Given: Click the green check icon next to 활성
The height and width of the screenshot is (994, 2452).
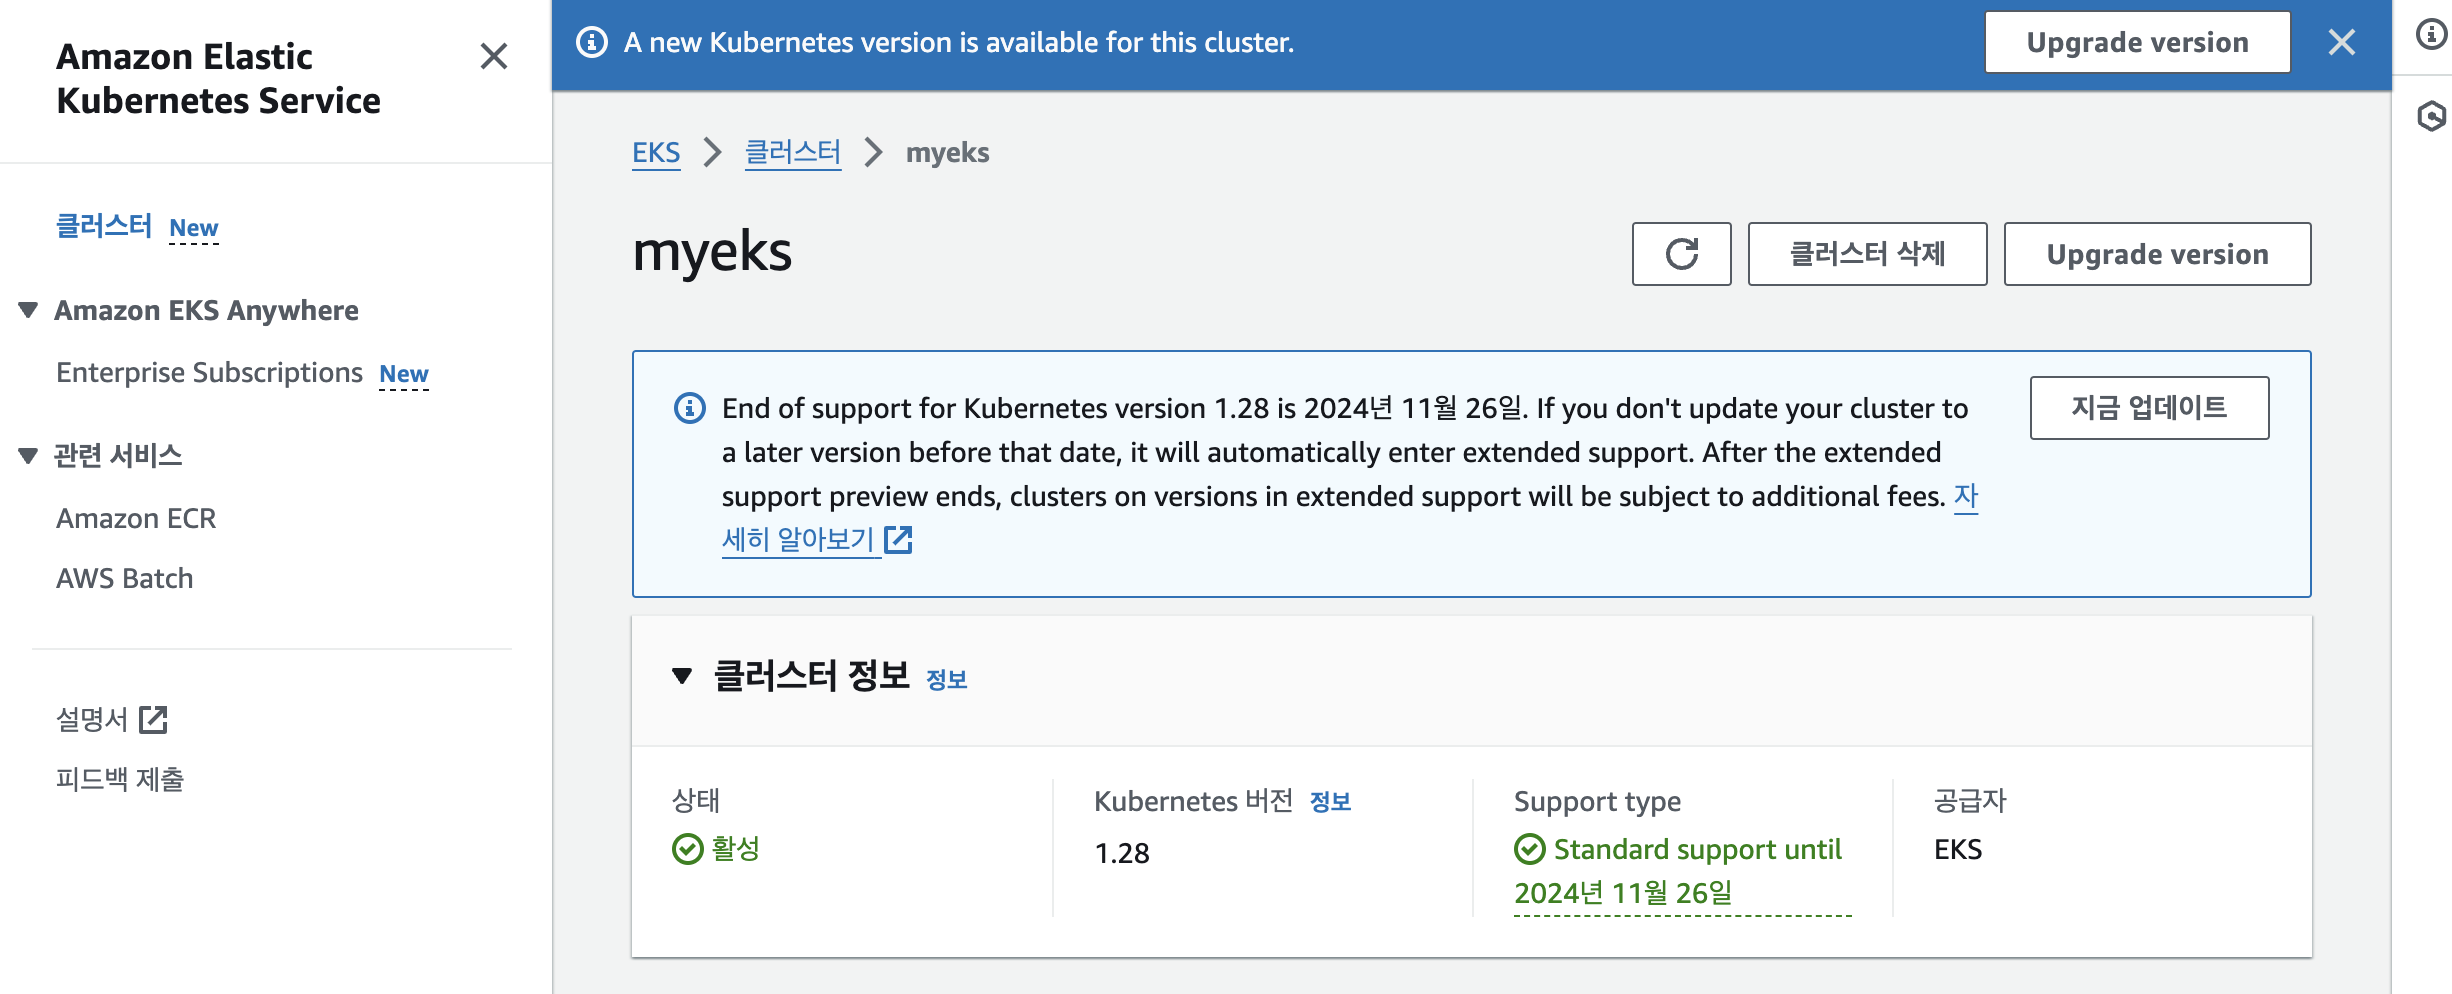Looking at the screenshot, I should [688, 849].
